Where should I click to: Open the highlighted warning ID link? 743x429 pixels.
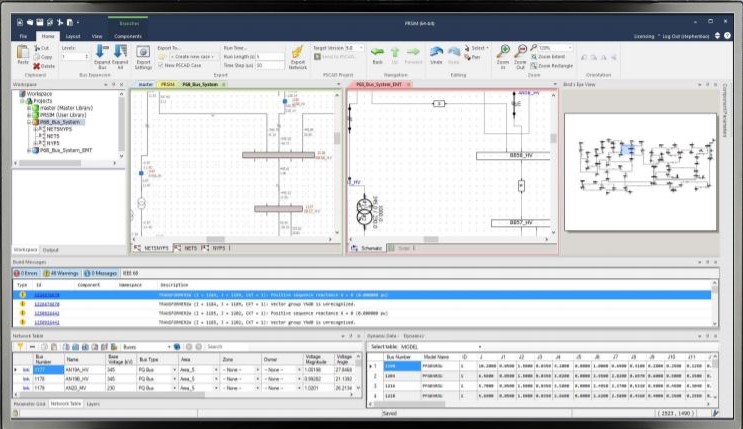tap(46, 295)
